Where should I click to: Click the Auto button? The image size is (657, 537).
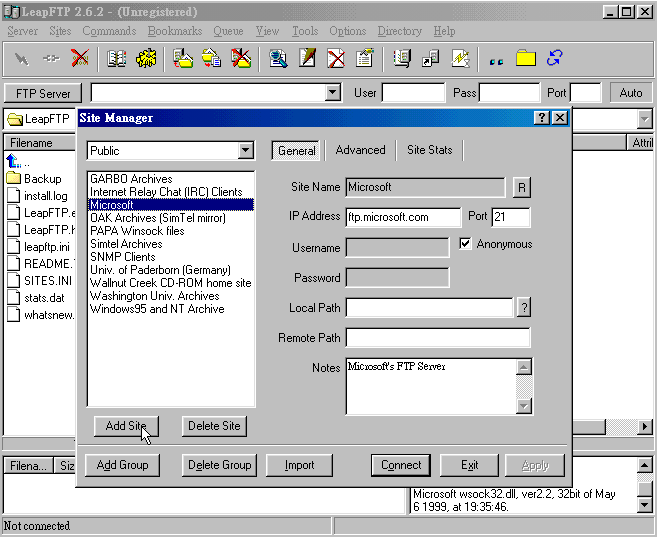631,93
